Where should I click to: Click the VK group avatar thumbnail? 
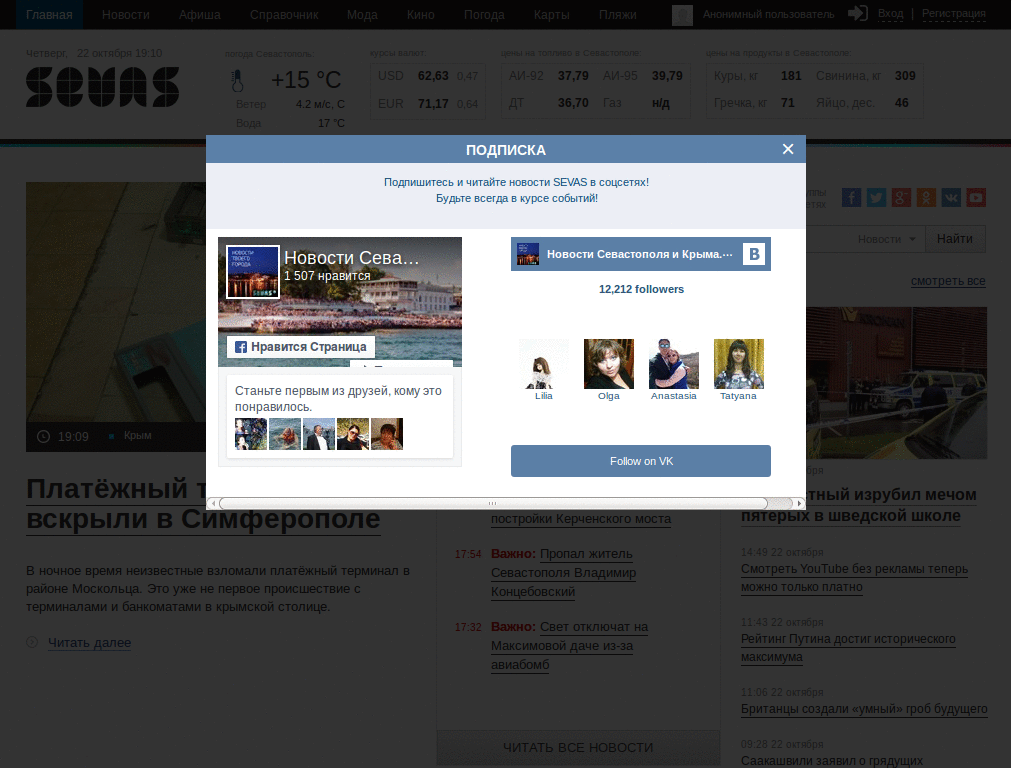point(528,254)
